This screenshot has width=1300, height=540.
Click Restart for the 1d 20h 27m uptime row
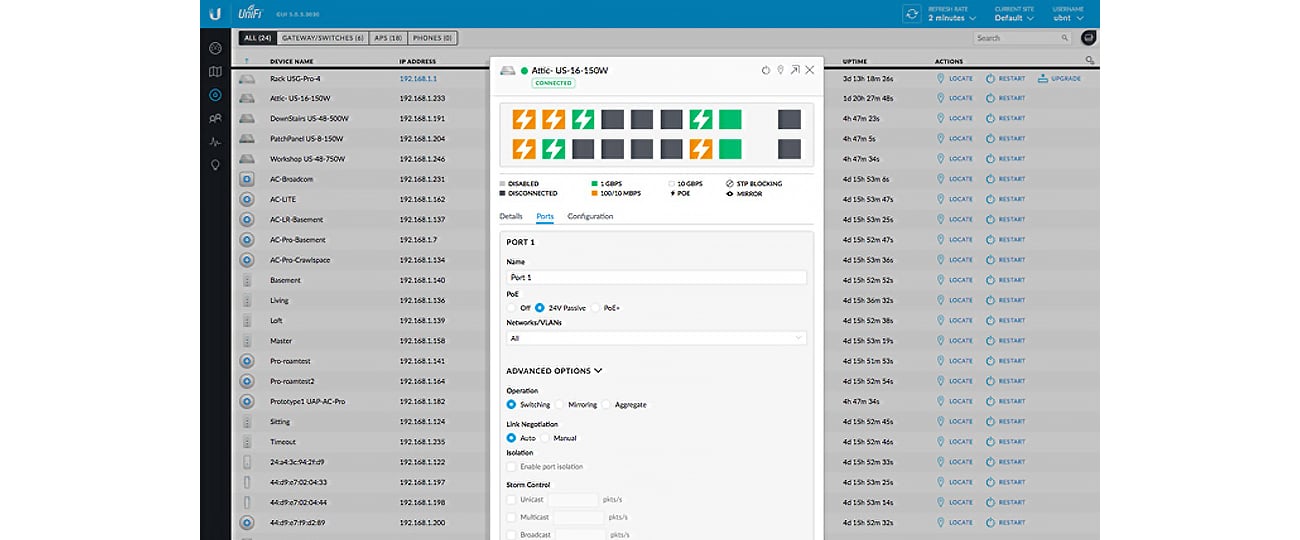click(1006, 98)
